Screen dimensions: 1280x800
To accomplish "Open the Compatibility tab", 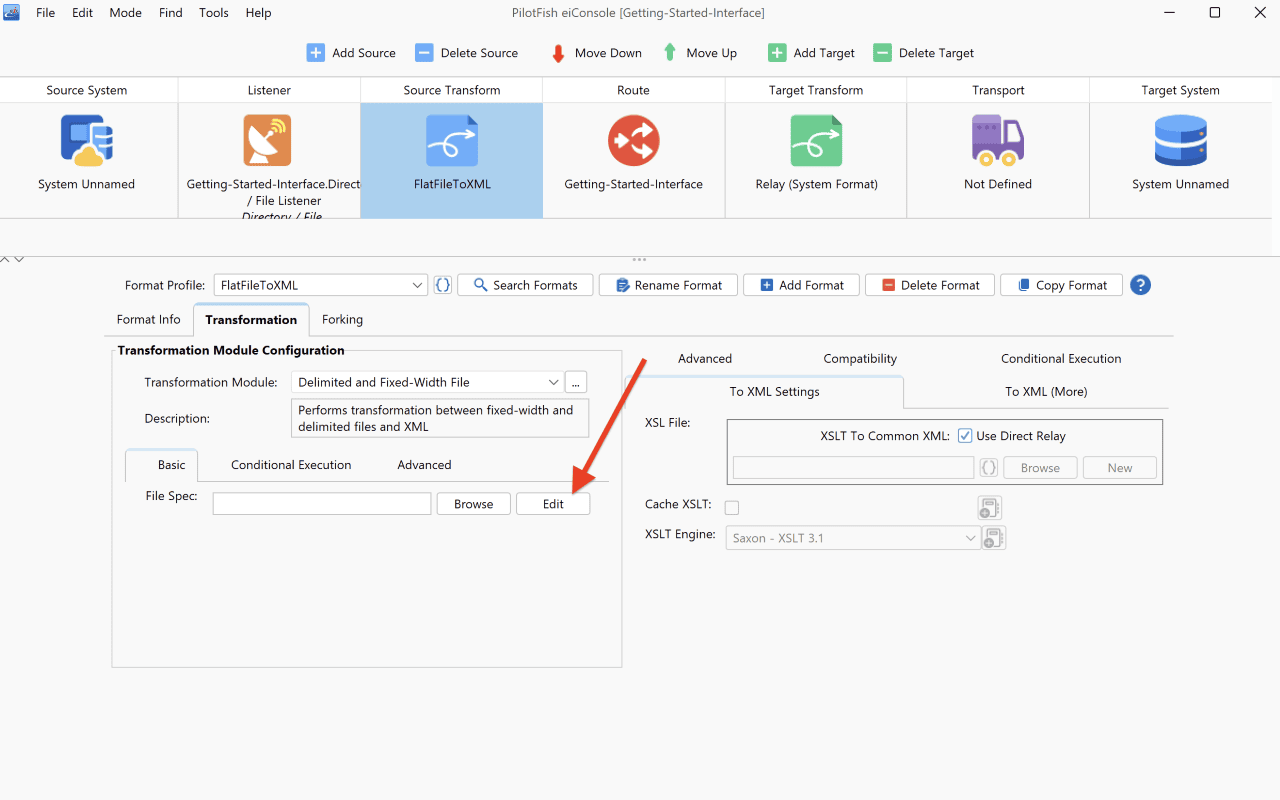I will [860, 359].
